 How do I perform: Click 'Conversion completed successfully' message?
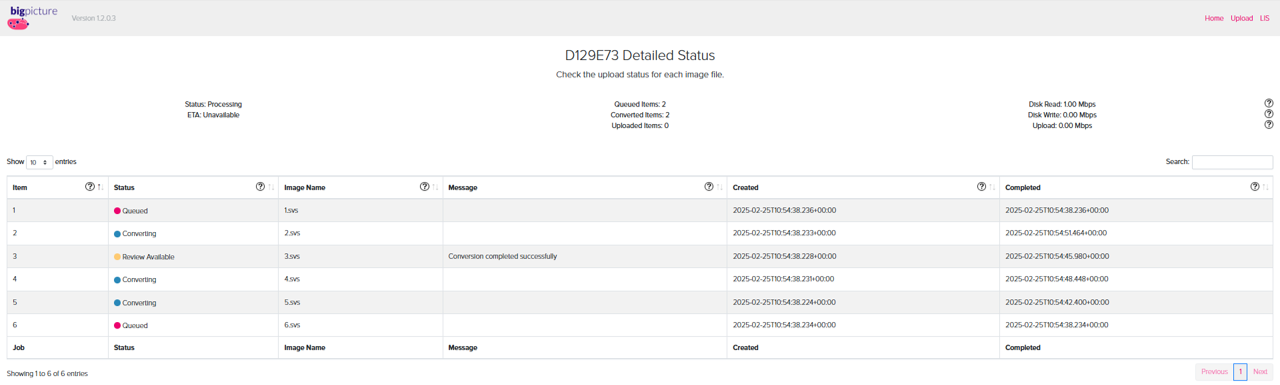(x=503, y=256)
